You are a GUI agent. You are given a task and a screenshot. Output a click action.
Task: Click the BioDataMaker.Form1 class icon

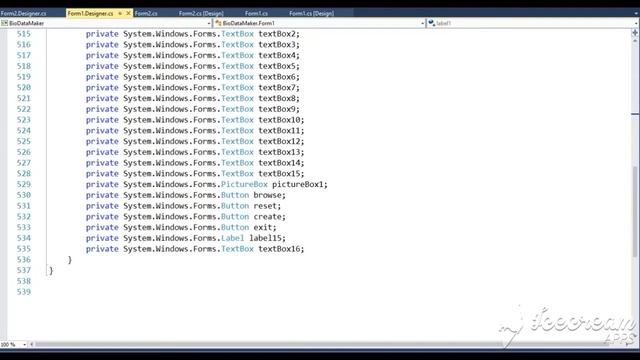pos(218,23)
